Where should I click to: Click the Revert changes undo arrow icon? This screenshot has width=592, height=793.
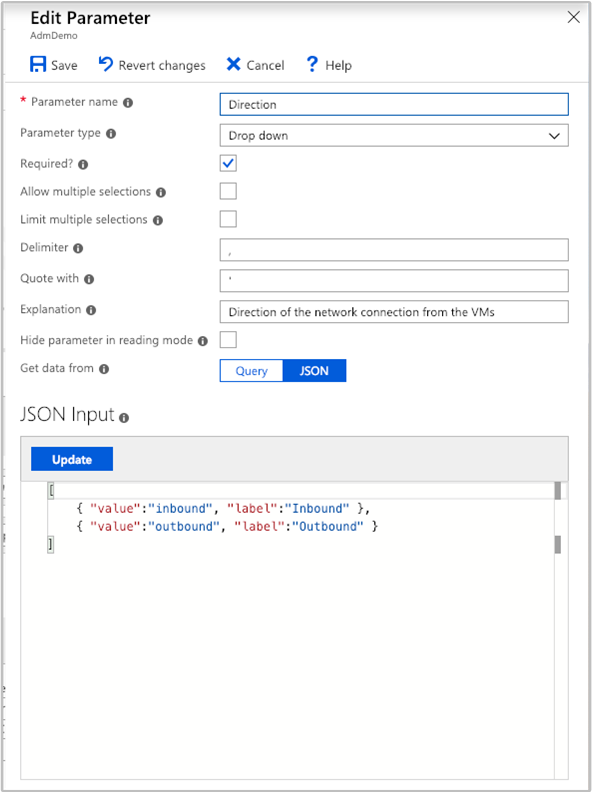[106, 64]
